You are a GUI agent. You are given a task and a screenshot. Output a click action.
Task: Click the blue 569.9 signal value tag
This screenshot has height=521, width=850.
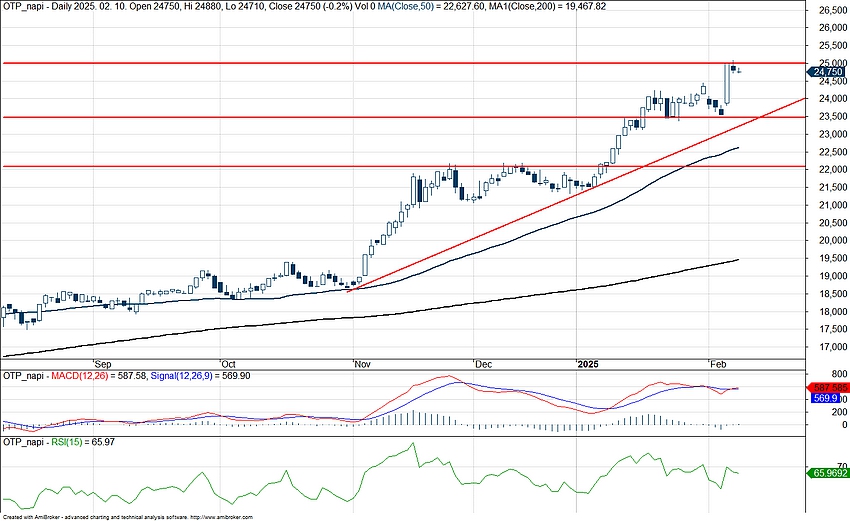pos(826,398)
